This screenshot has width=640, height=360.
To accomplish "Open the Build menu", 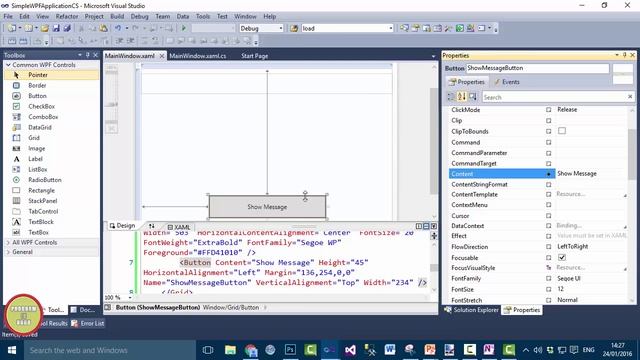I will (117, 16).
